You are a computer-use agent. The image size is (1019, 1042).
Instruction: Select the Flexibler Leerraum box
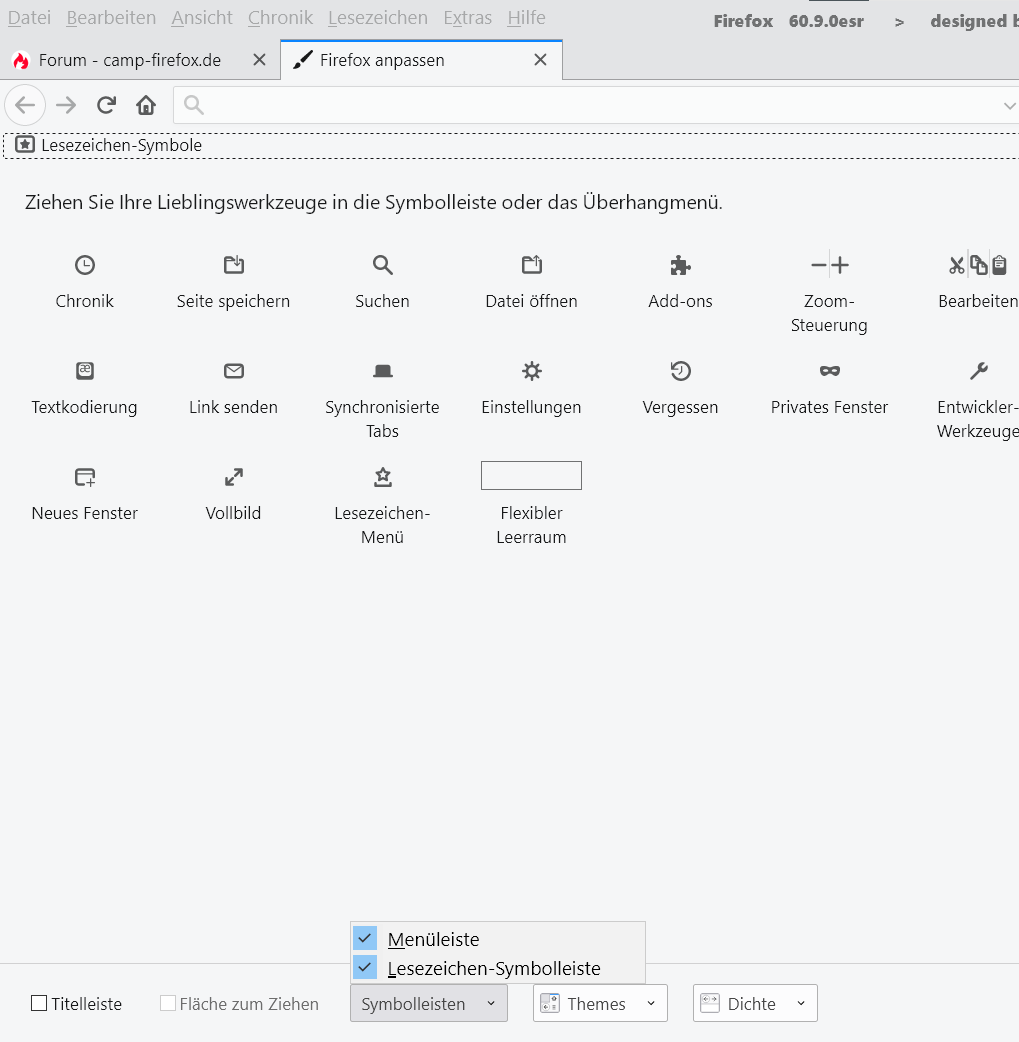coord(531,476)
